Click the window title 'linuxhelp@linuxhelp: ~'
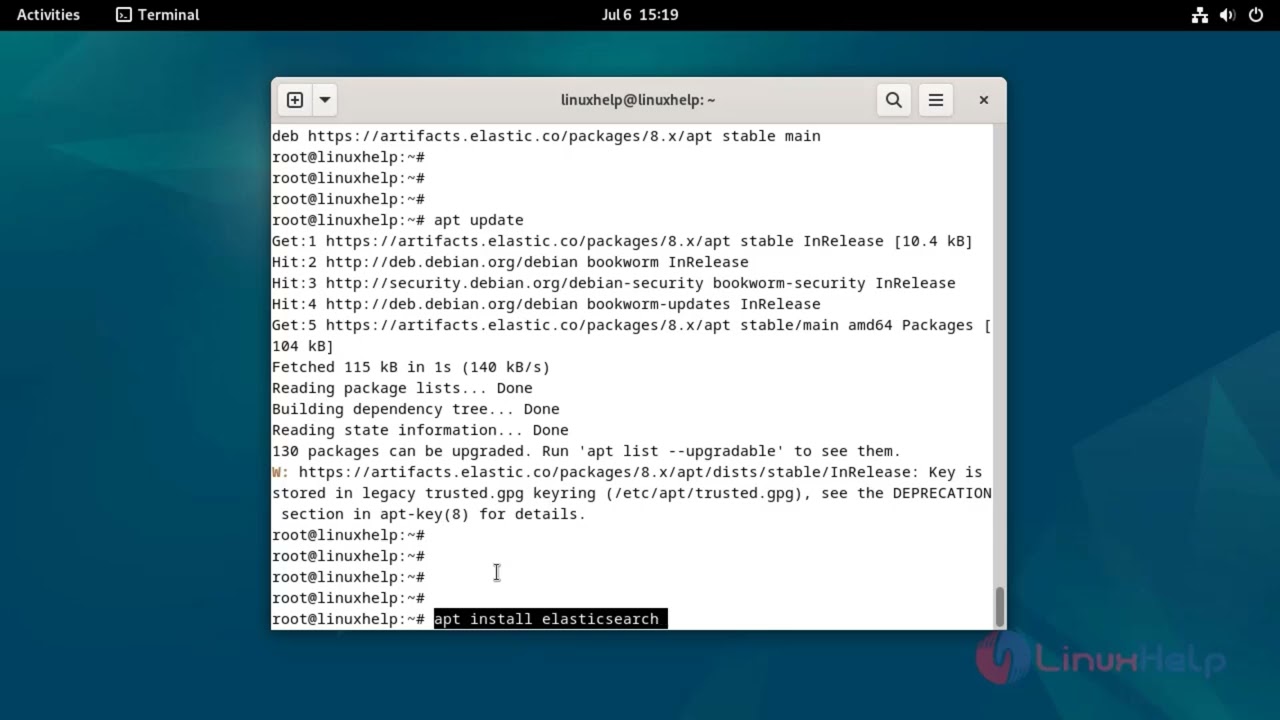Viewport: 1280px width, 720px height. 638,100
